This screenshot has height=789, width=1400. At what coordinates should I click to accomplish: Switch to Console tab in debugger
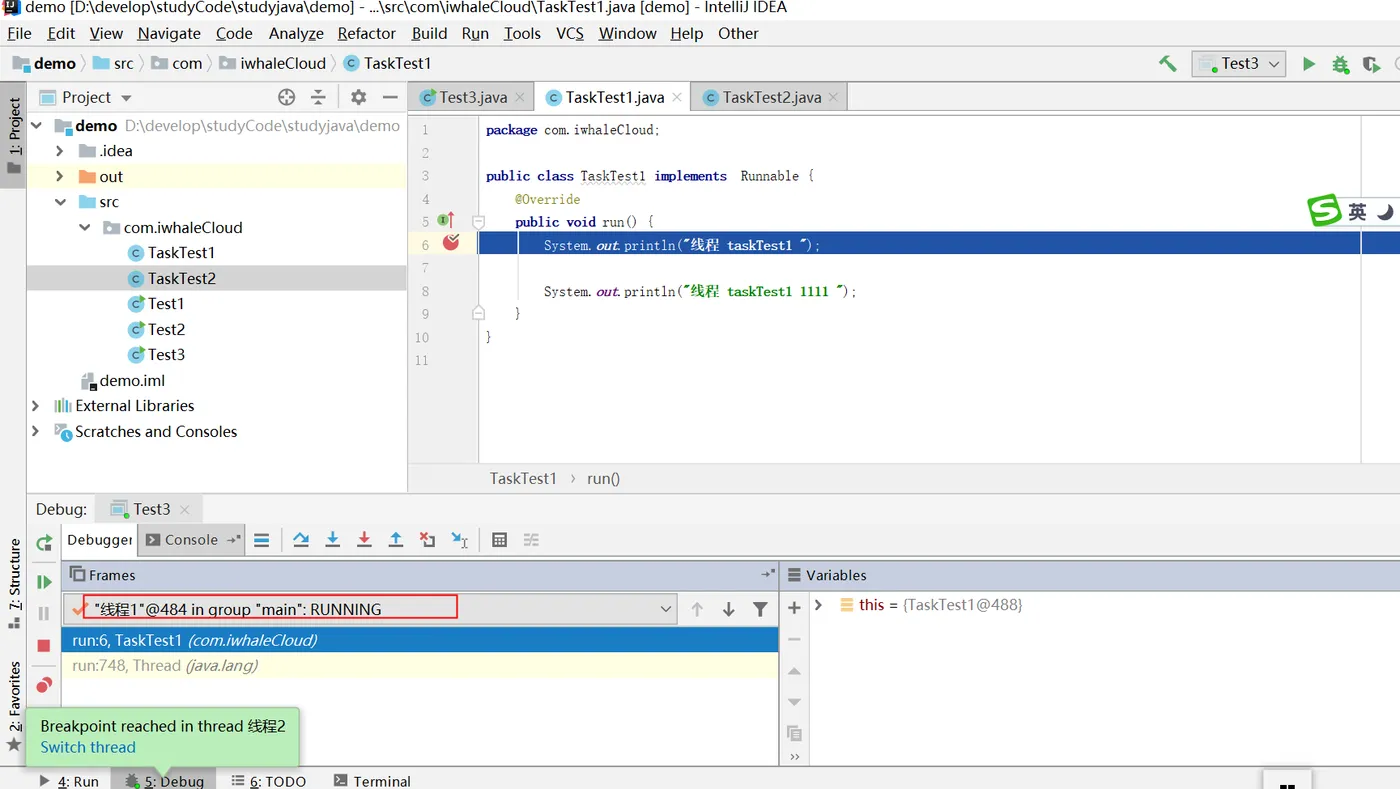pyautogui.click(x=191, y=540)
